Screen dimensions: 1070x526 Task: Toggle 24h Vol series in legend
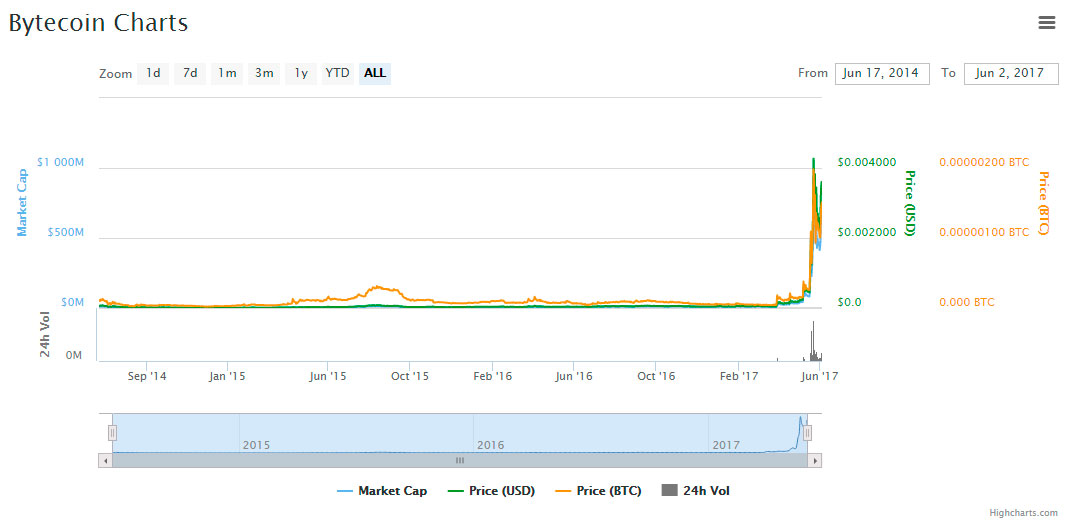pyautogui.click(x=696, y=491)
